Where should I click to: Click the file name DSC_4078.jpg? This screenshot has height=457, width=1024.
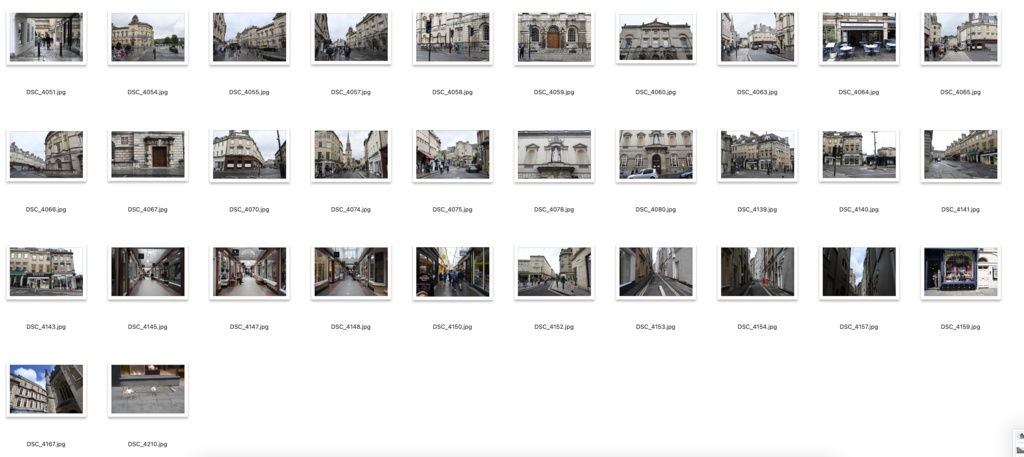[554, 210]
